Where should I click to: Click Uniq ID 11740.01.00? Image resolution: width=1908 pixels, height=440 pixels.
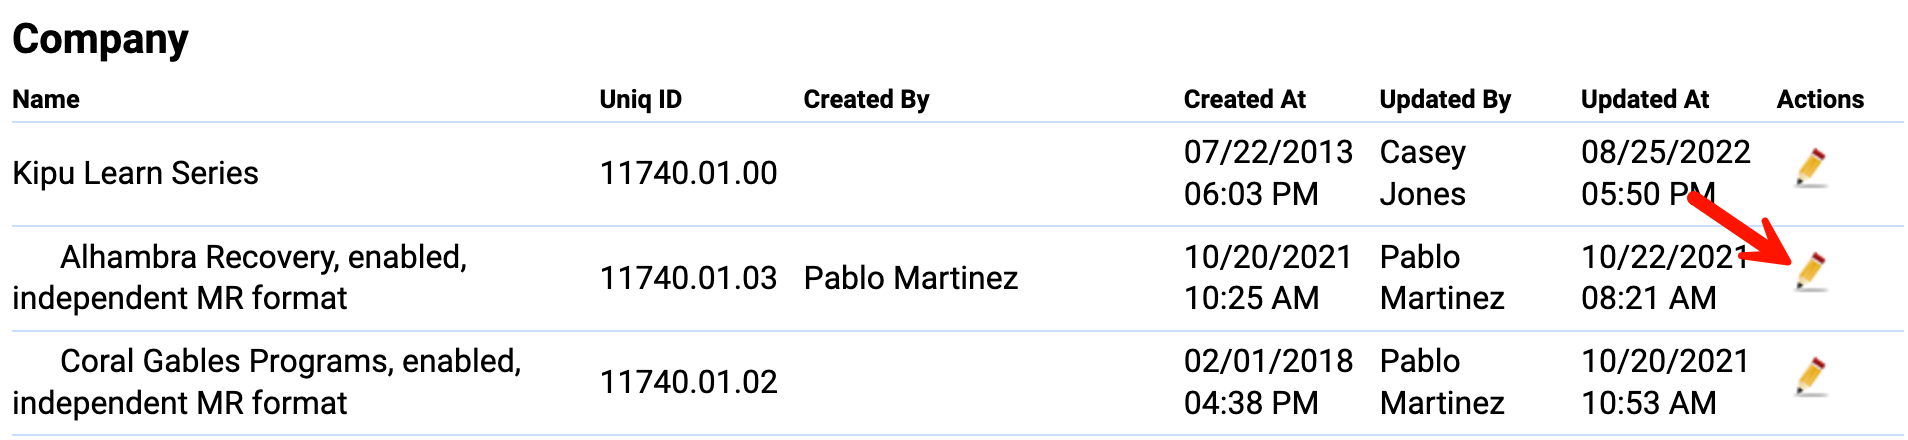tap(688, 173)
